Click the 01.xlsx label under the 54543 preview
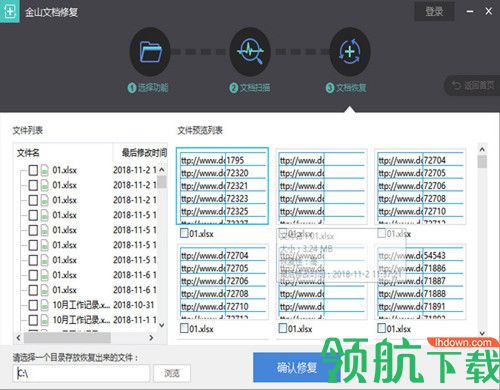500x390 pixels. click(399, 329)
